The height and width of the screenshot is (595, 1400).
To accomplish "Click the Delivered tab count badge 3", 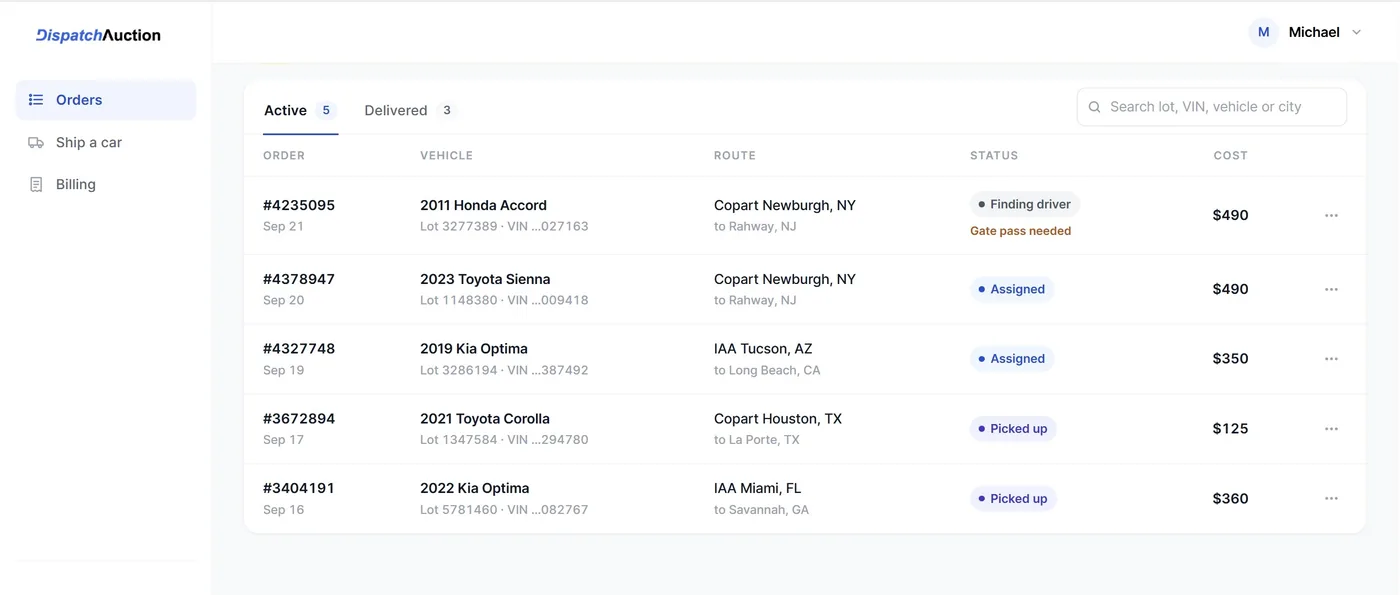I will coord(446,110).
